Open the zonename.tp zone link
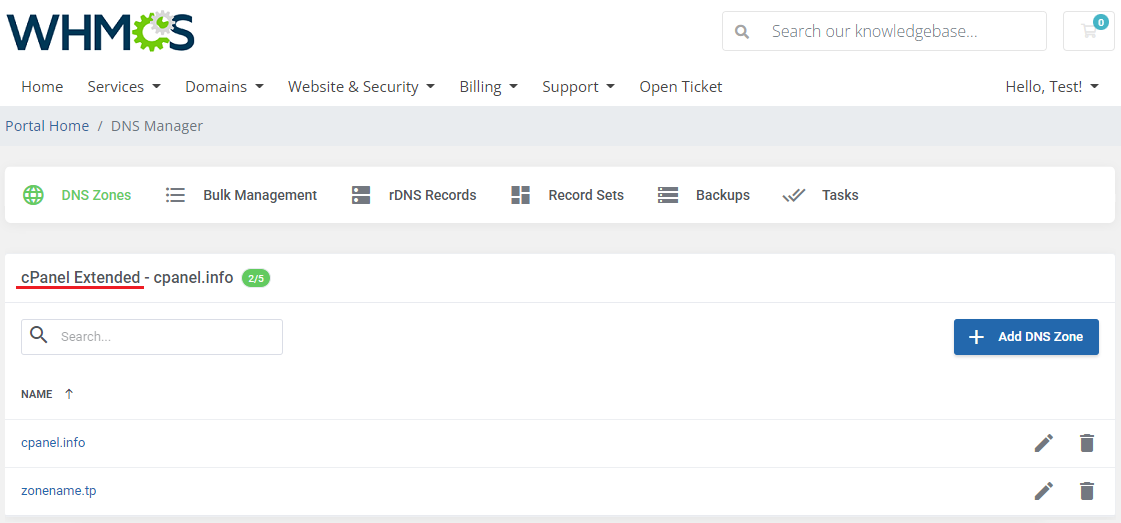The height and width of the screenshot is (523, 1121). click(x=59, y=491)
